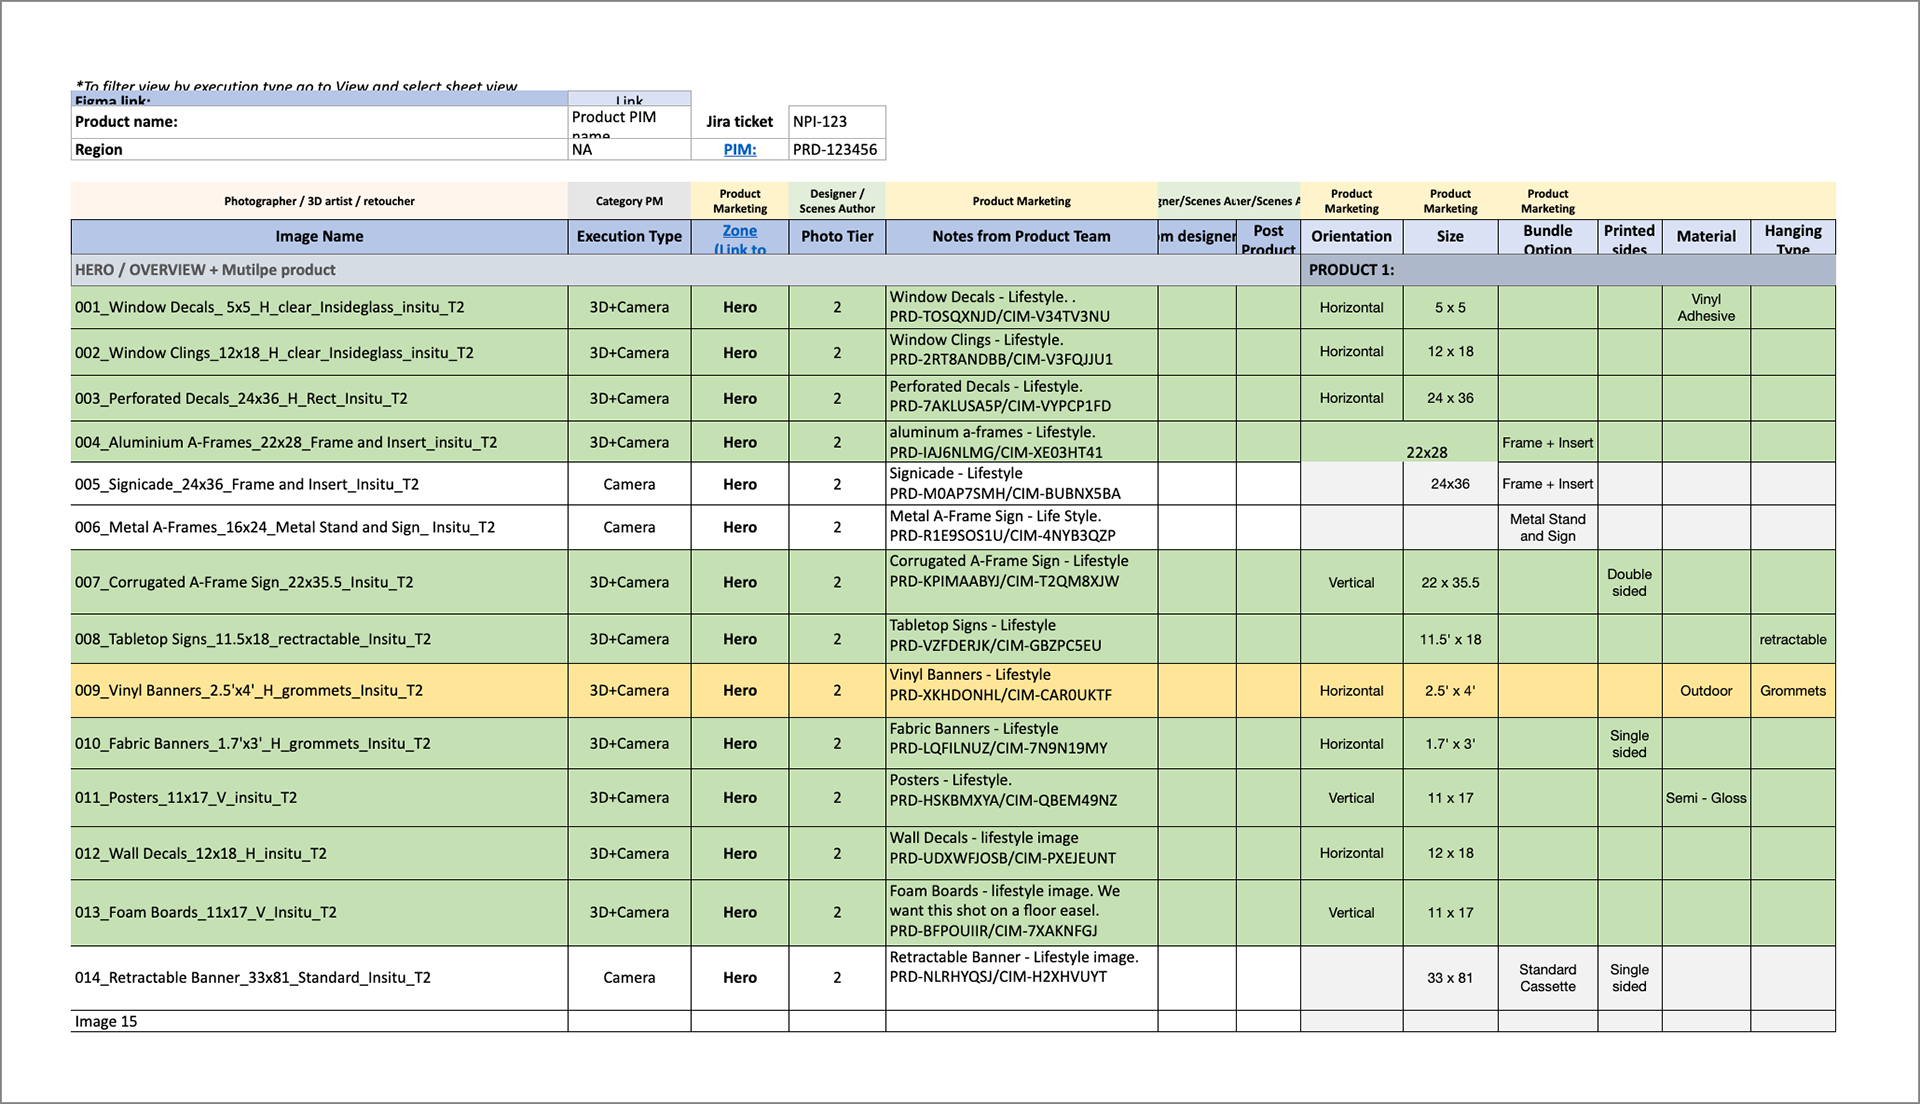The height and width of the screenshot is (1104, 1920).
Task: Select the Metal Stand and Sign bundle cell
Action: [x=1547, y=527]
